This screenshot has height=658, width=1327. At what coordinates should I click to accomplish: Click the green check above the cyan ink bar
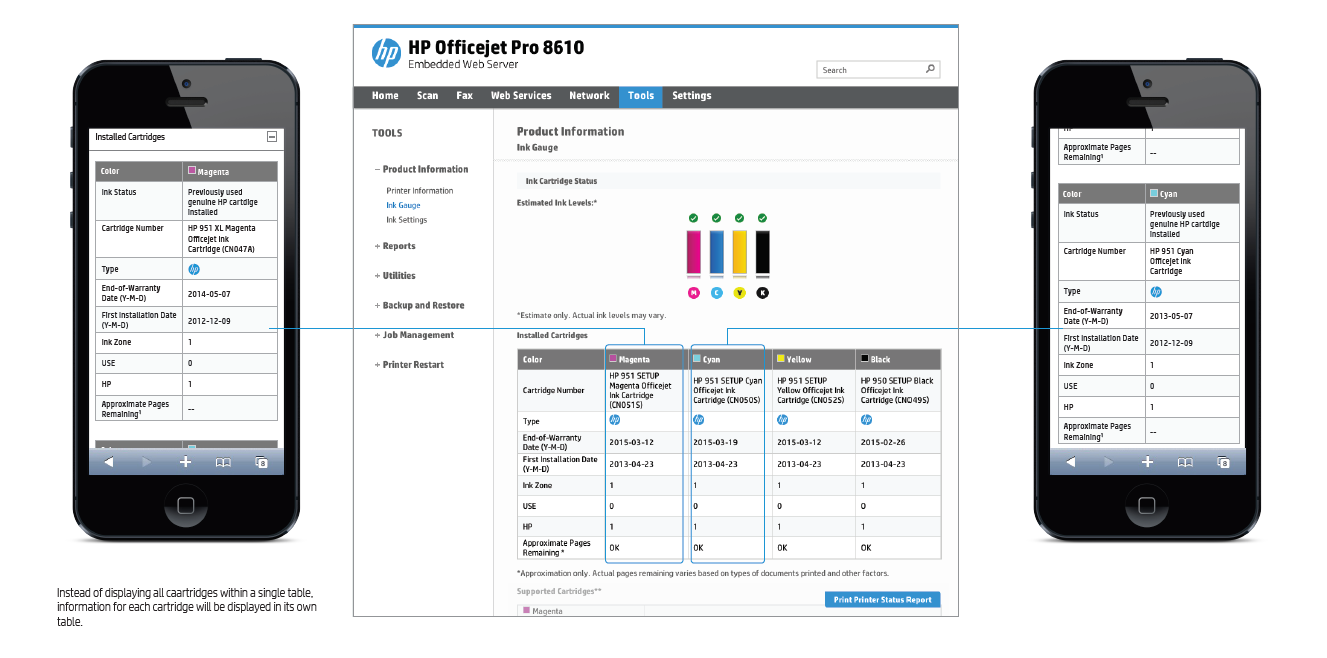(x=716, y=217)
